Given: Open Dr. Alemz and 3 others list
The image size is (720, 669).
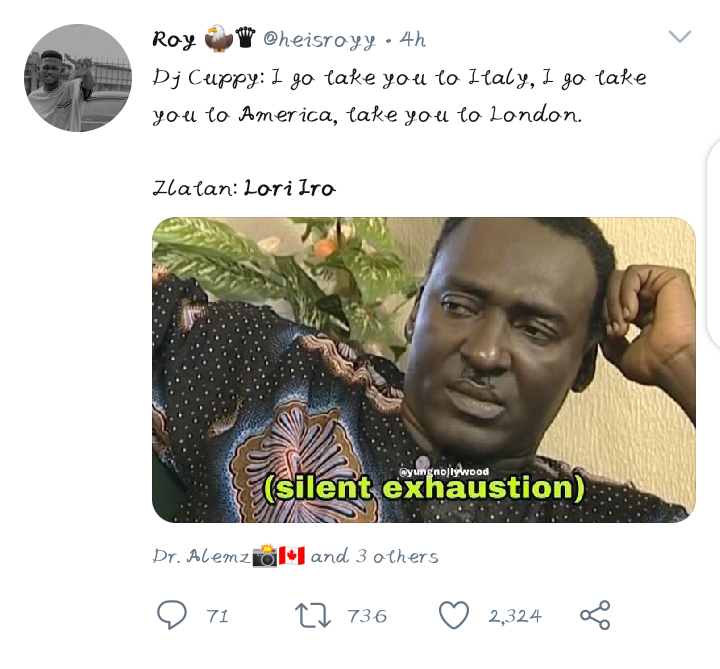Looking at the screenshot, I should coord(295,556).
